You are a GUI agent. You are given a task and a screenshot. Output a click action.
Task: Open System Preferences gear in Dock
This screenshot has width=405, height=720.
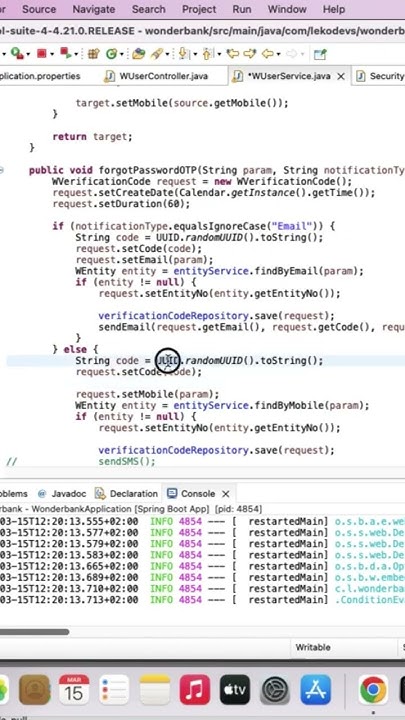click(275, 689)
